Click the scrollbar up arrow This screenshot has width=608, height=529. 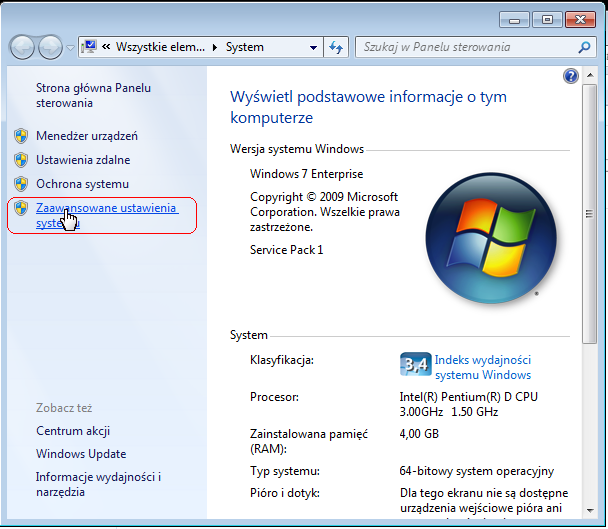pyautogui.click(x=590, y=75)
